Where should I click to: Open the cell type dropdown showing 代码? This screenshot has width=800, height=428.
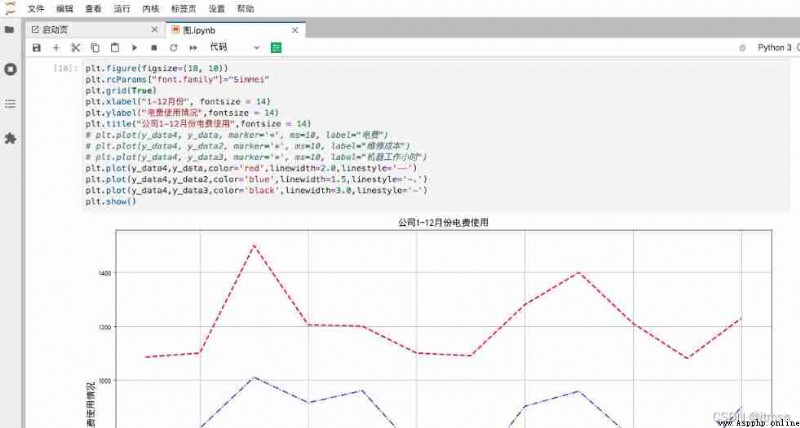coord(235,47)
